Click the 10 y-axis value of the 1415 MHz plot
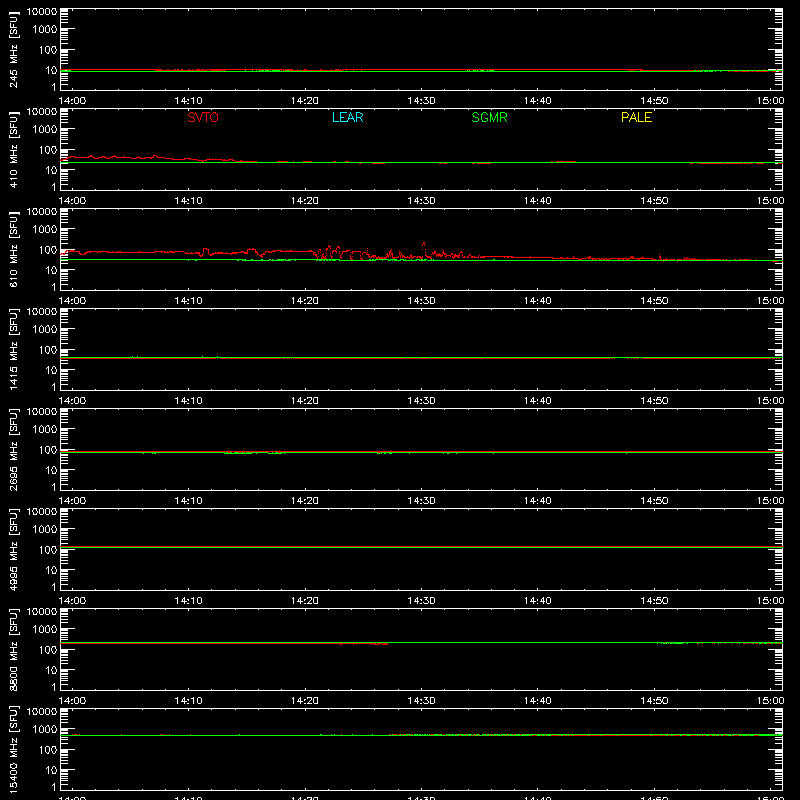 coord(51,370)
